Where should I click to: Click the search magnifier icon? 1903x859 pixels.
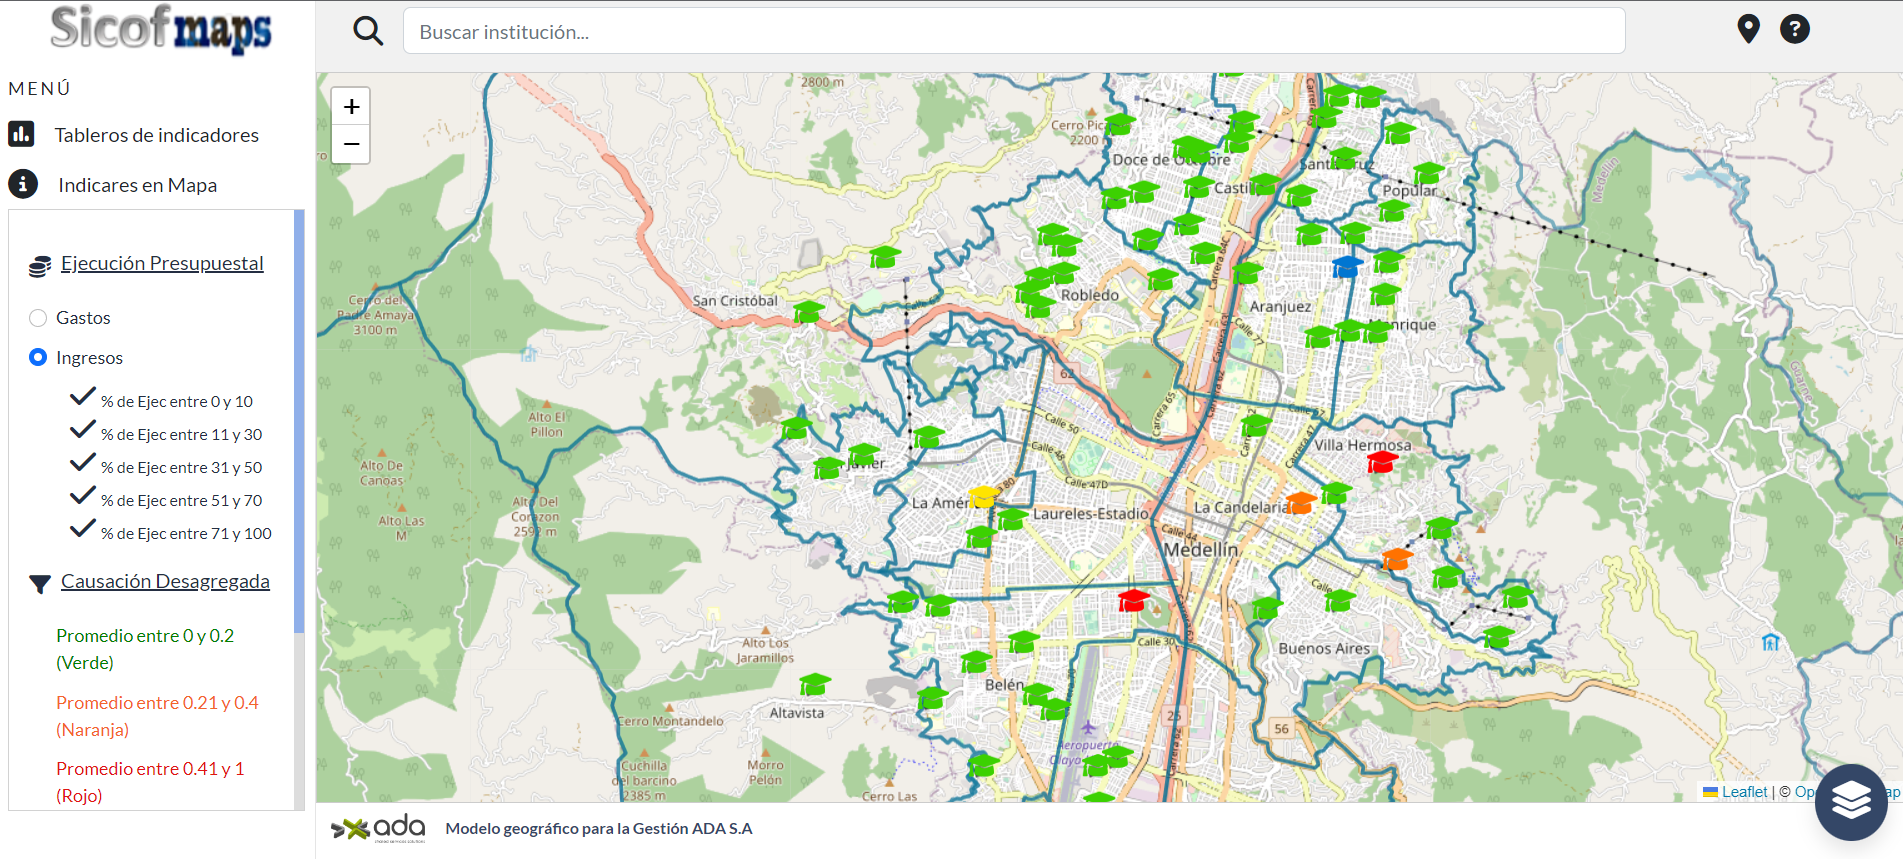(x=368, y=31)
